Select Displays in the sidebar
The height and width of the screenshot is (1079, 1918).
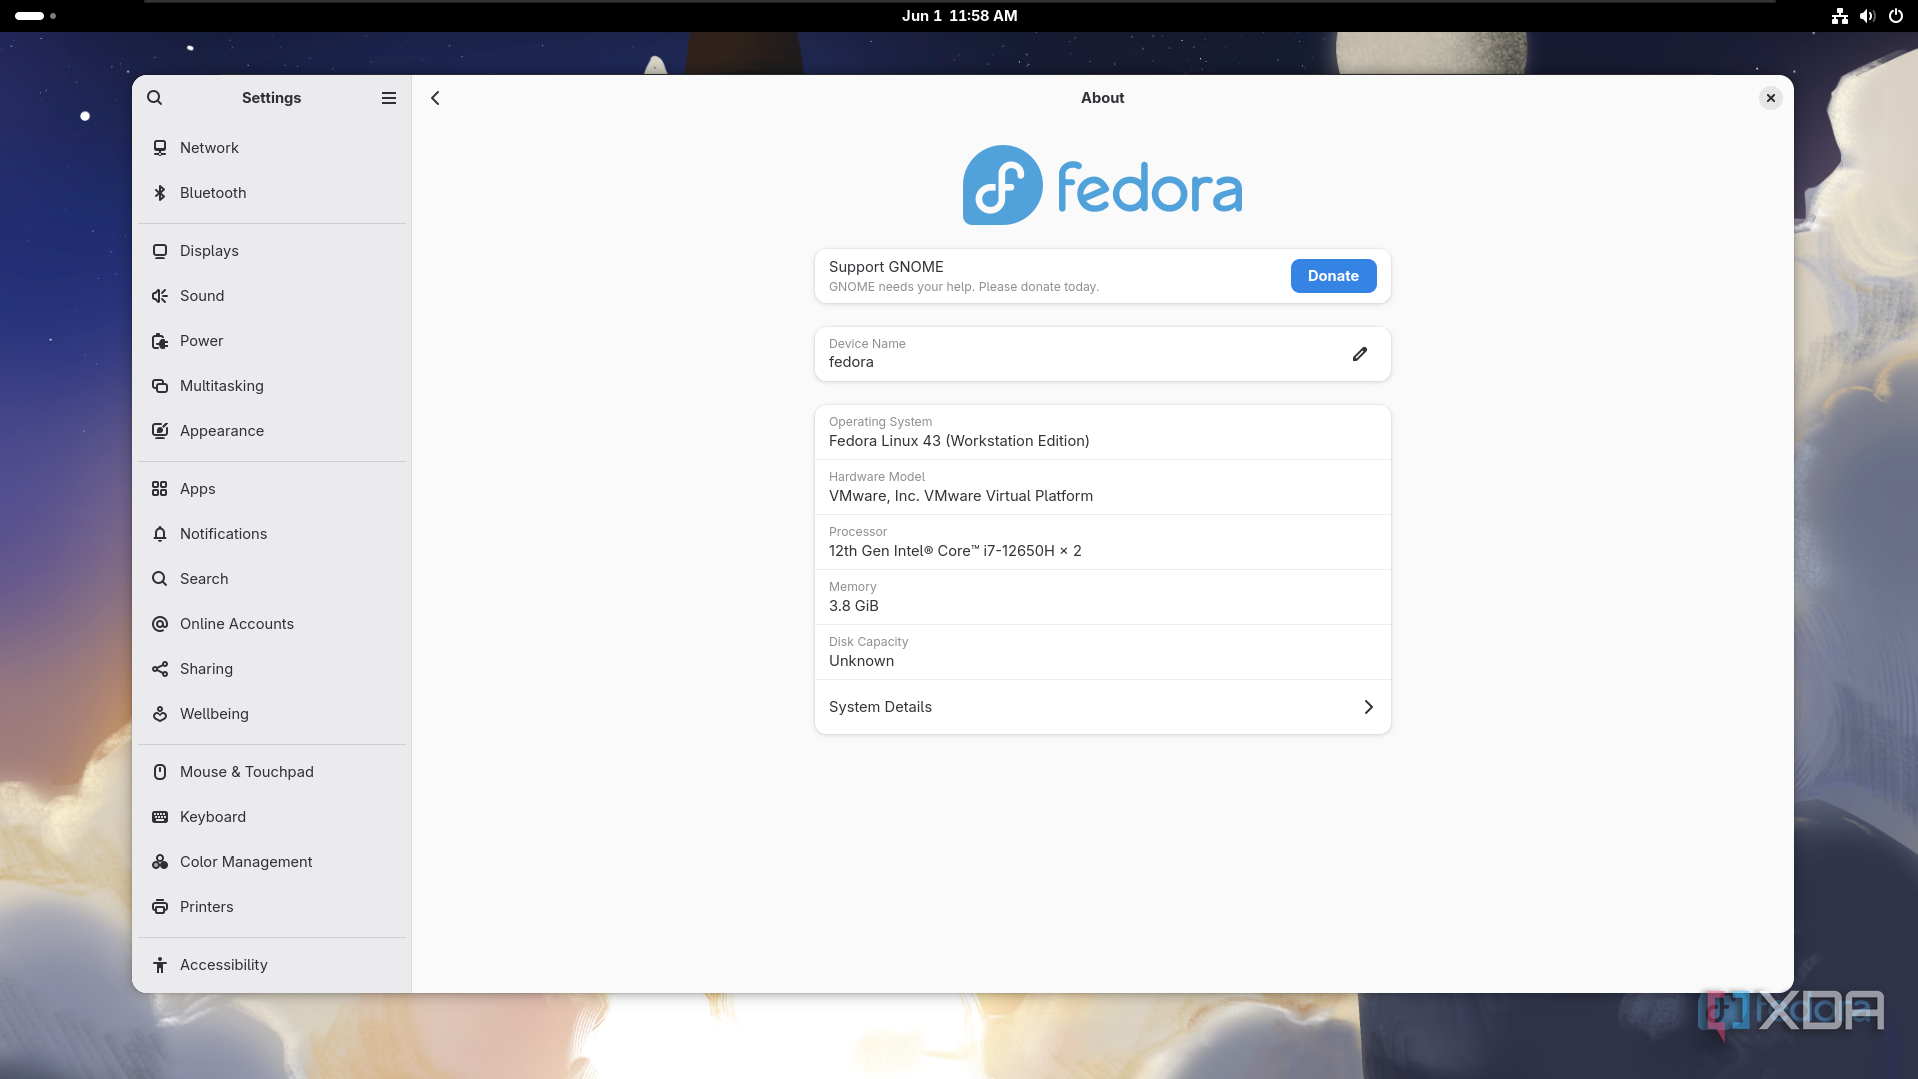272,251
